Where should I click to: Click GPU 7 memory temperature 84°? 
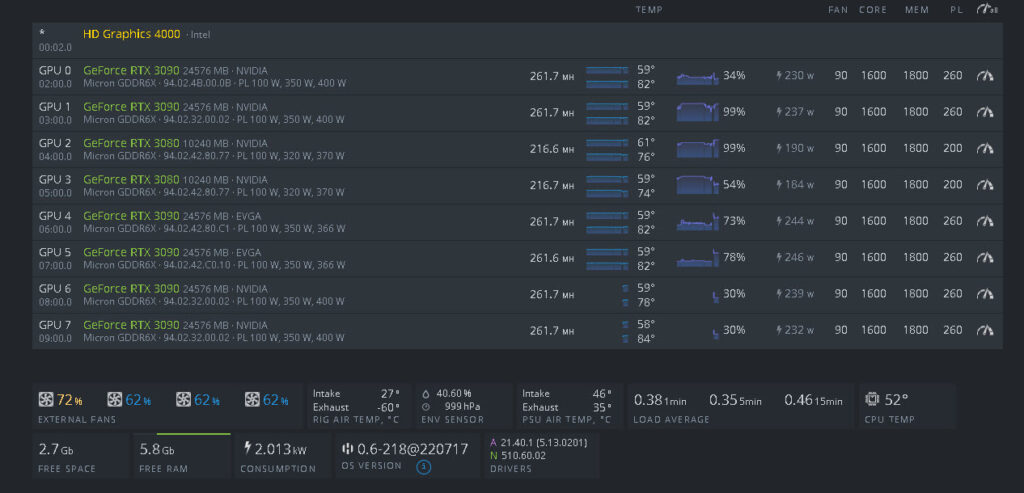(646, 338)
